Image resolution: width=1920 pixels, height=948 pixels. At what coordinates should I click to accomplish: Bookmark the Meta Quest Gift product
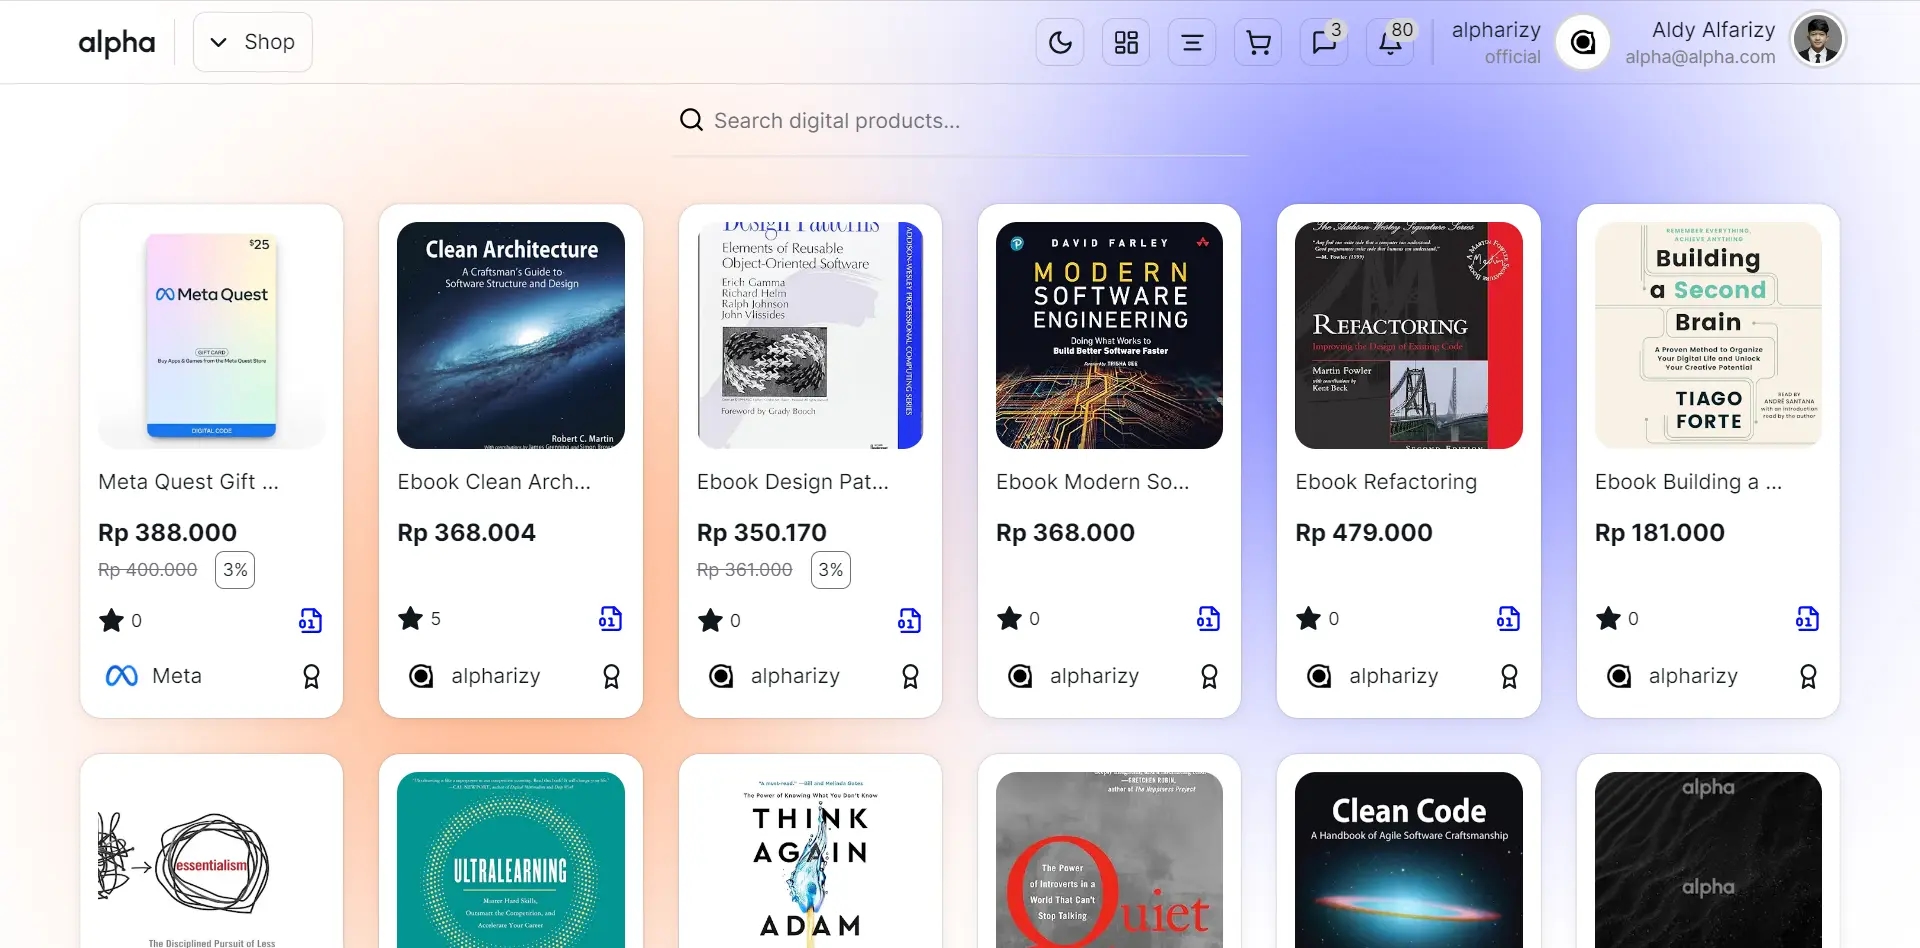[x=311, y=677]
